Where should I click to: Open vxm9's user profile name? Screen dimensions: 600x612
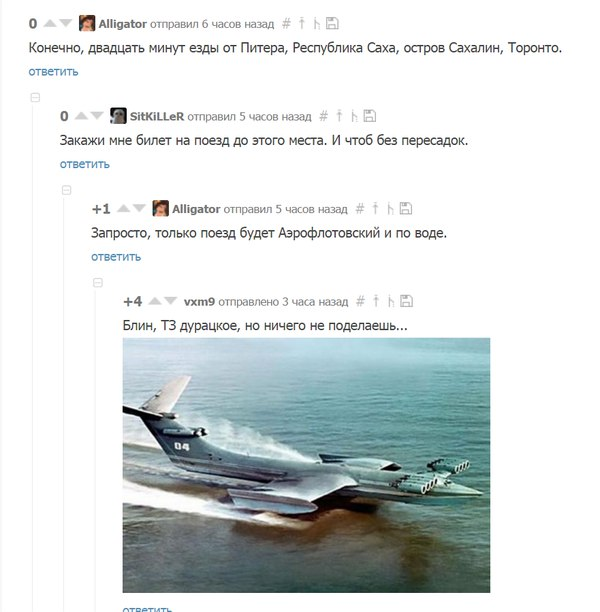199,301
